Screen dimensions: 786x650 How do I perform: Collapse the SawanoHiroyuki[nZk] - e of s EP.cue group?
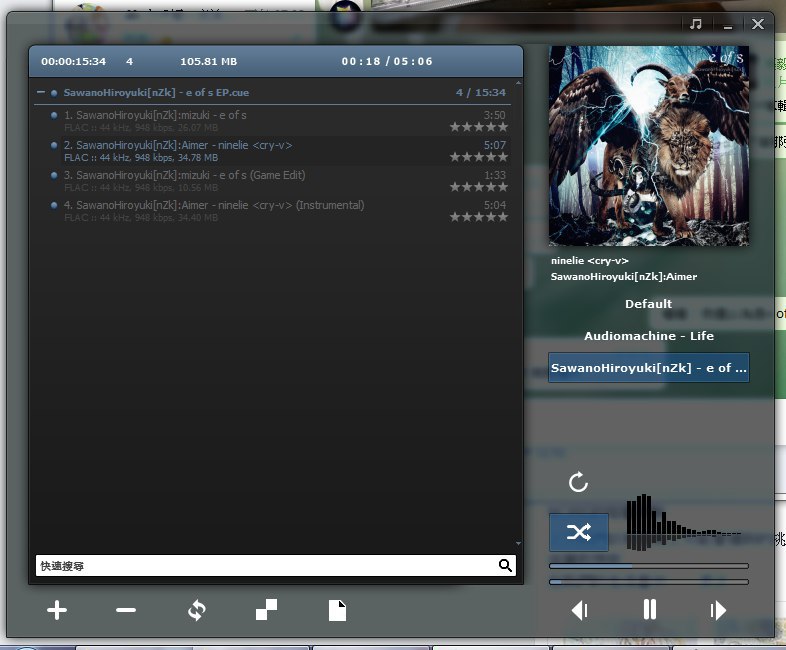pos(41,92)
